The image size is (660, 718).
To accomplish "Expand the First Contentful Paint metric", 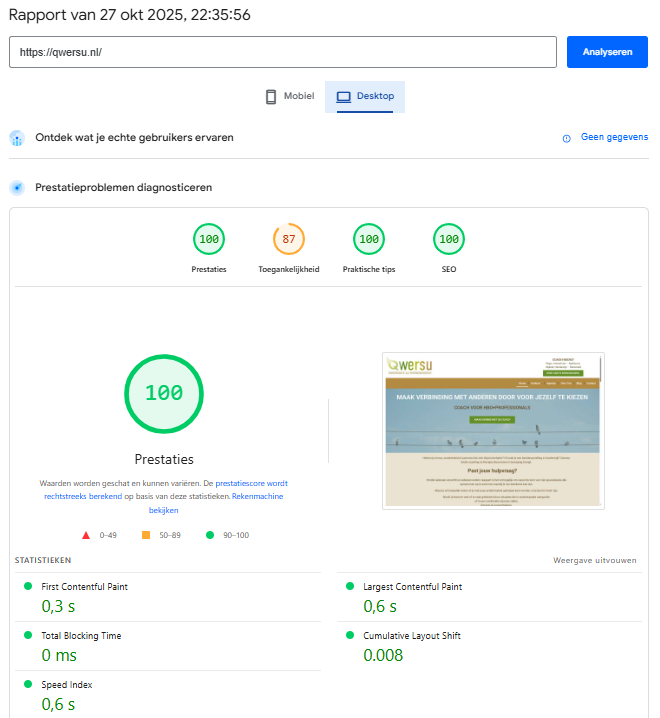I will [85, 587].
